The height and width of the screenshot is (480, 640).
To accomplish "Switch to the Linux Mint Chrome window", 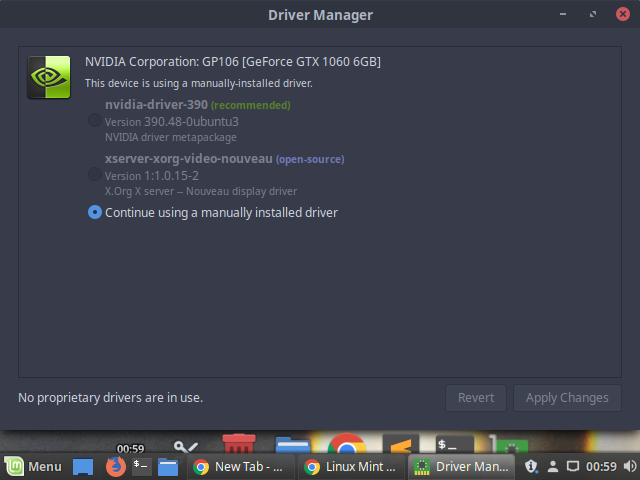I will [351, 467].
